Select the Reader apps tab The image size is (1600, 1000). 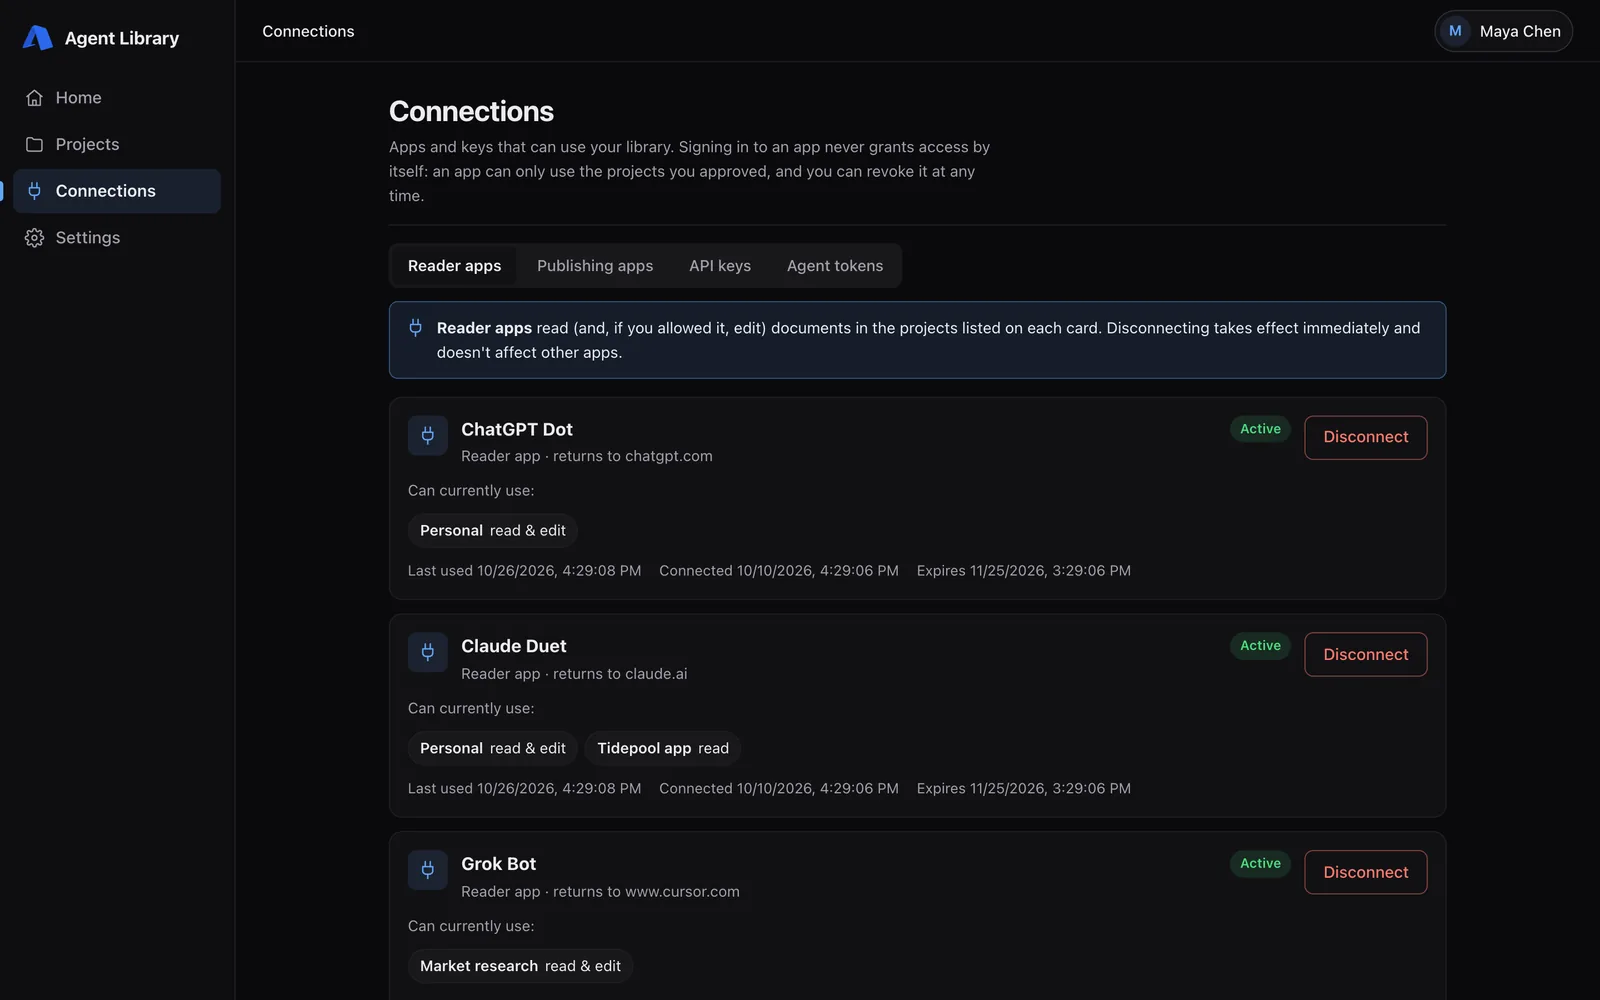pos(454,266)
